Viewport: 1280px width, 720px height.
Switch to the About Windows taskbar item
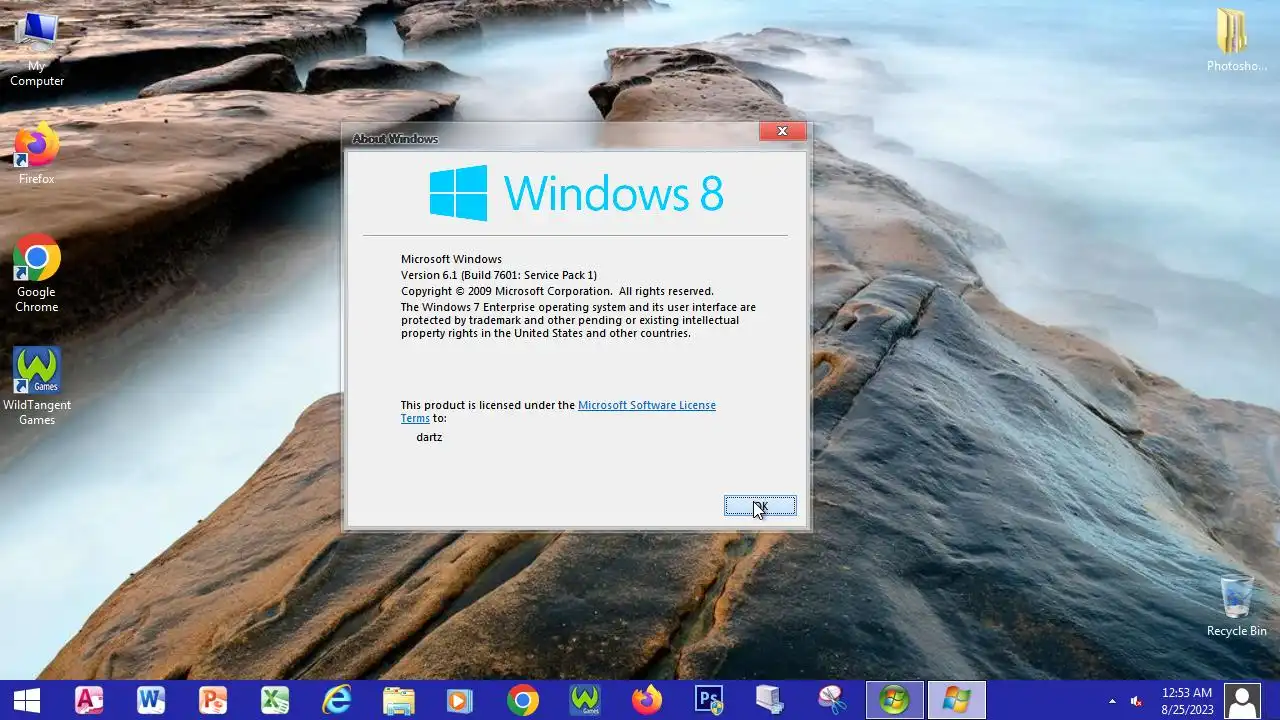pyautogui.click(x=957, y=700)
